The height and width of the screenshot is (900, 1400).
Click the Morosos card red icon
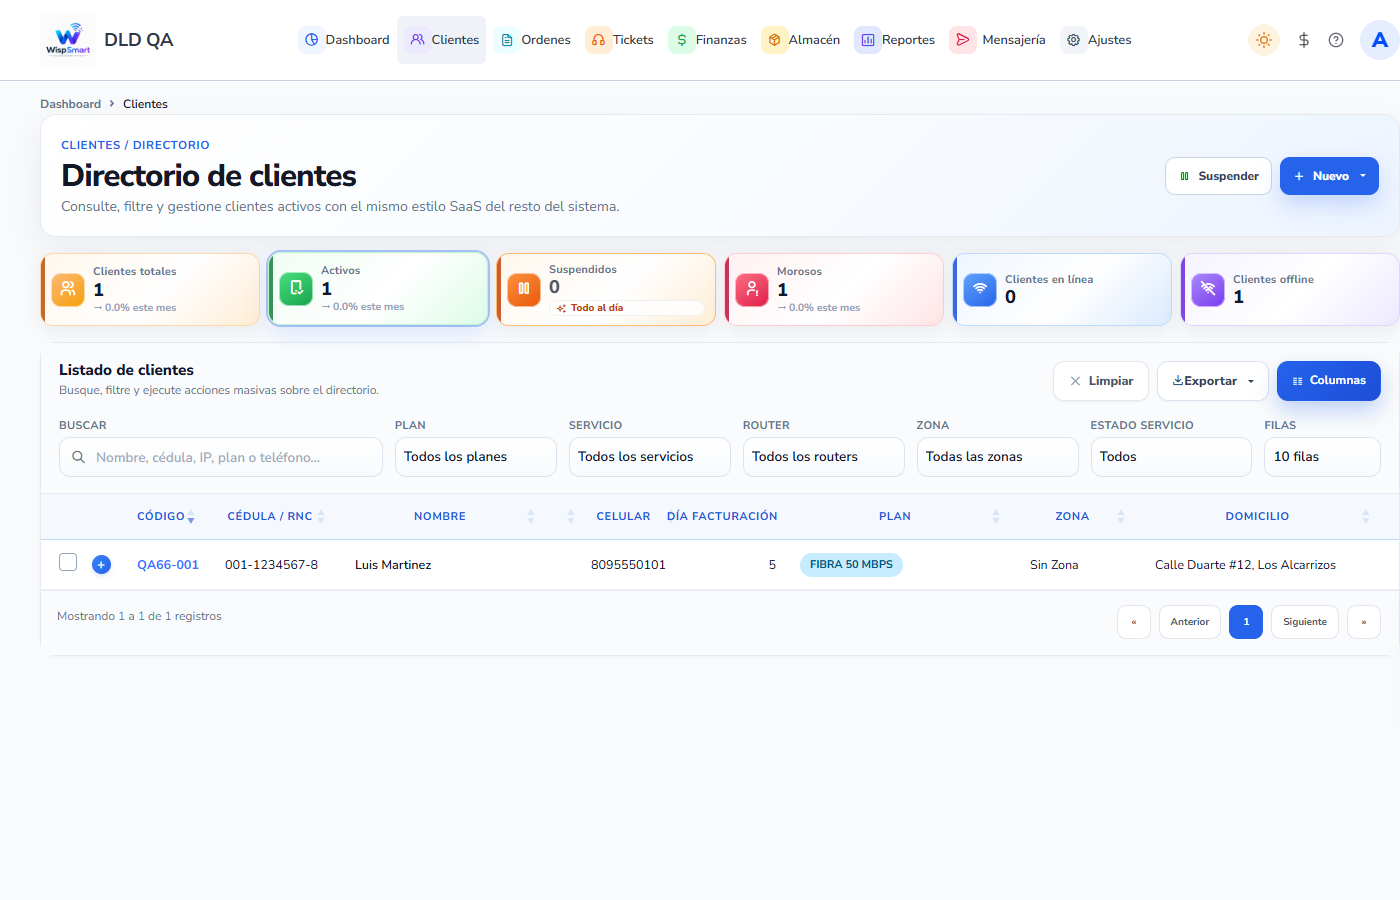tap(752, 289)
